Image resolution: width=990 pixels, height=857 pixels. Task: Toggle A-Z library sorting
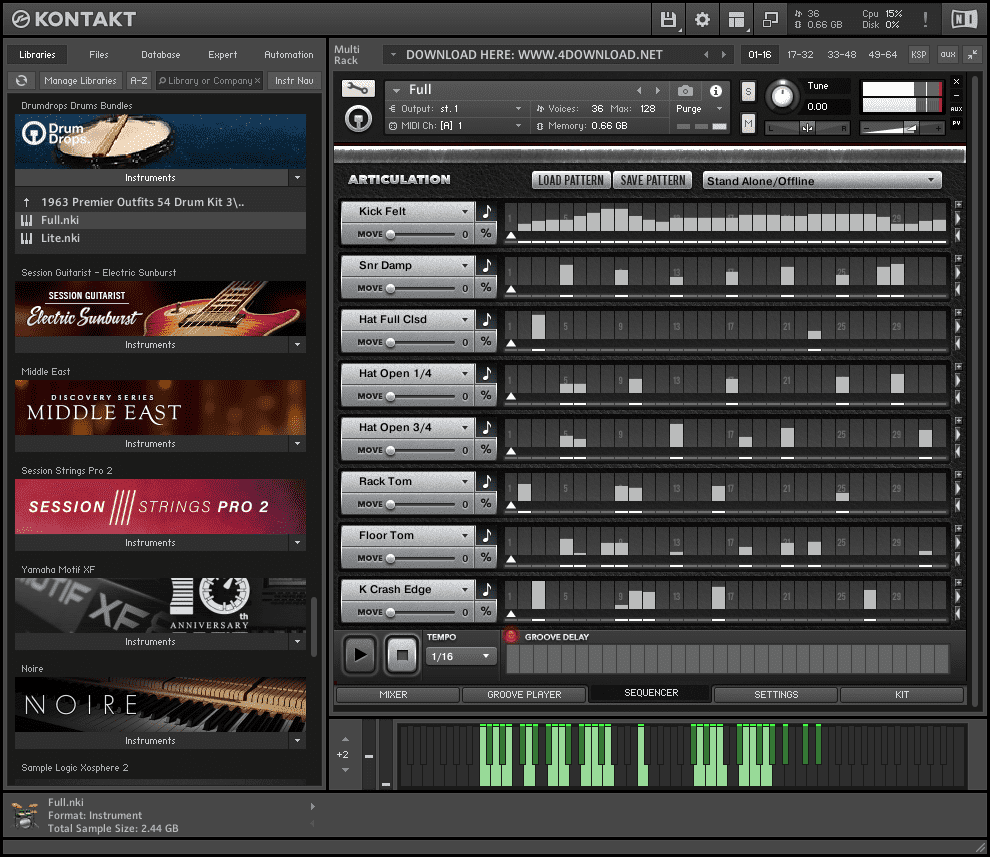139,81
